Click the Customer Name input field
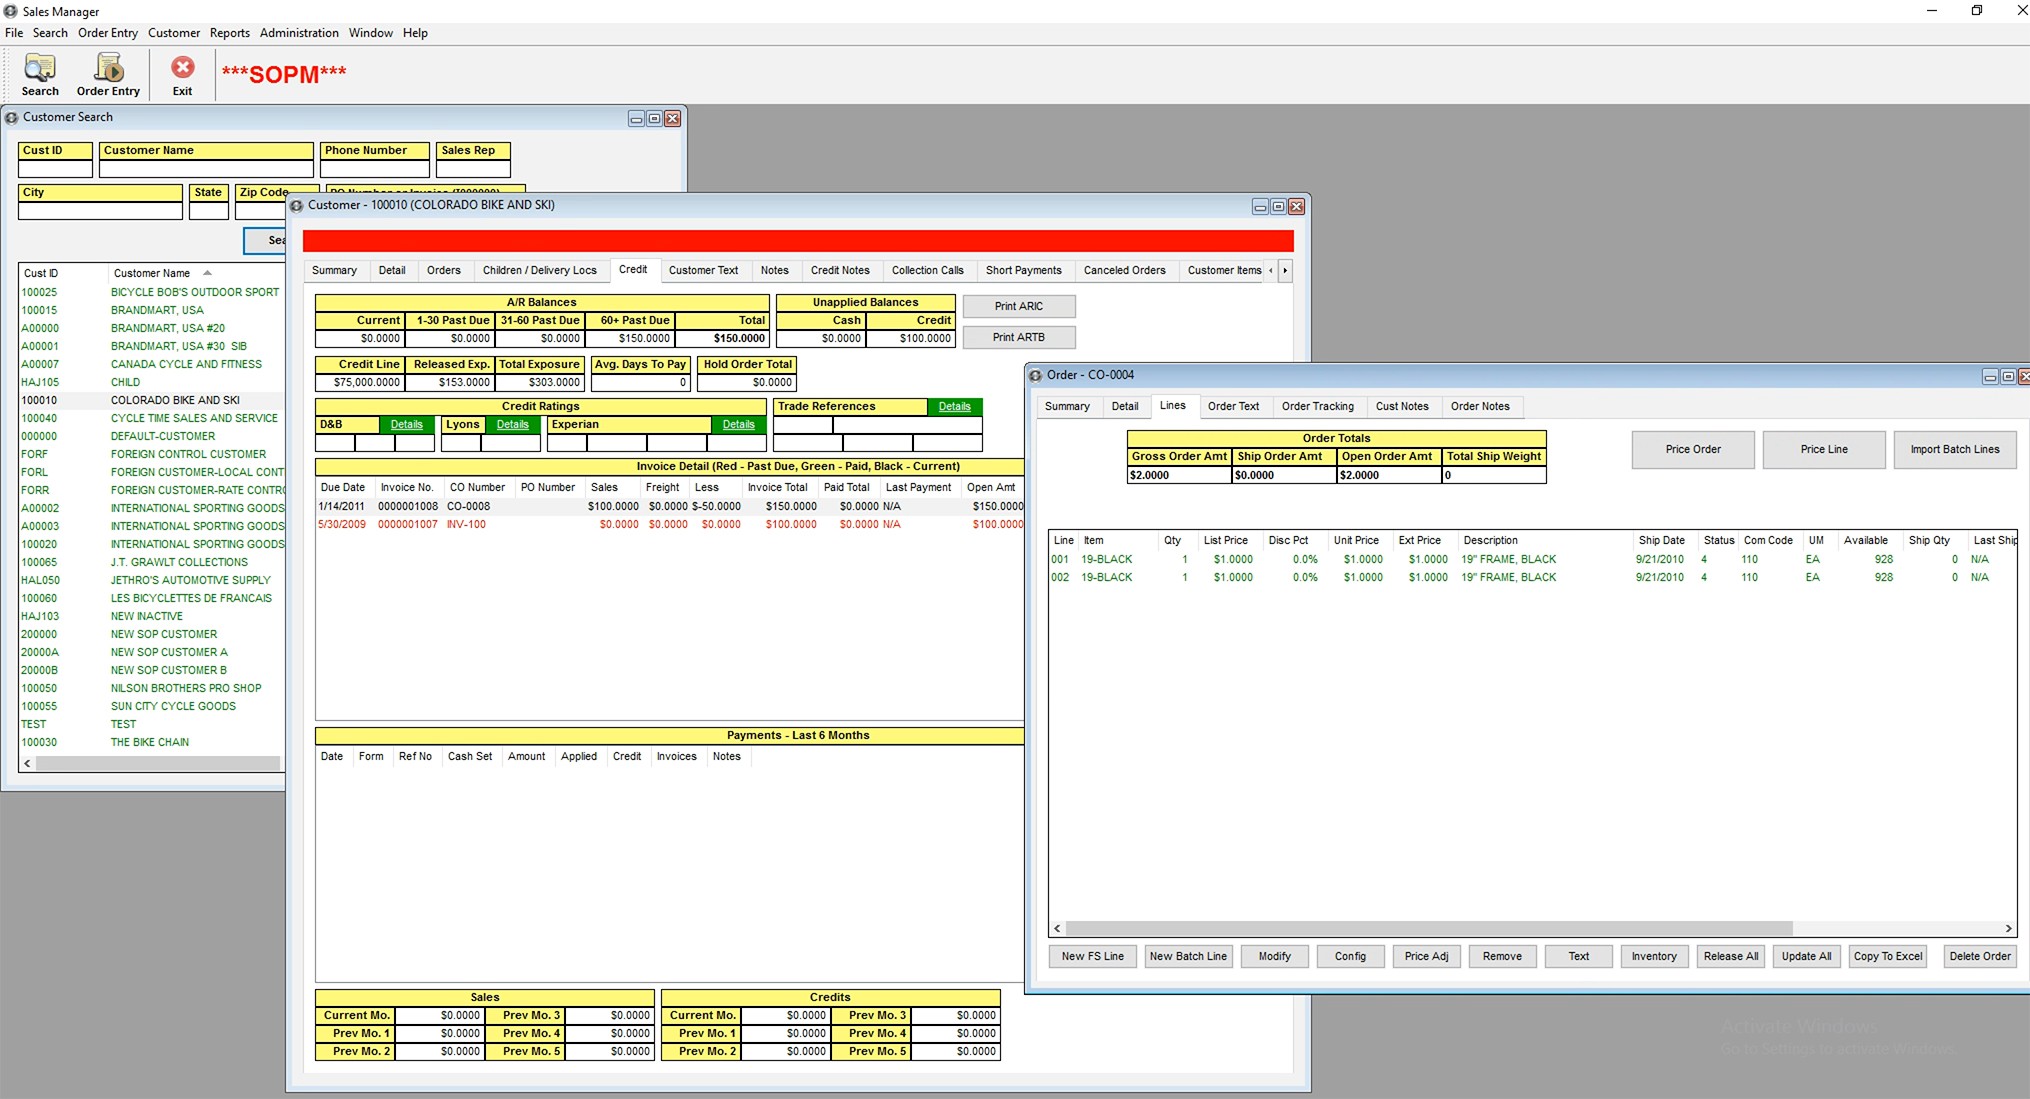The width and height of the screenshot is (2030, 1099). (206, 169)
